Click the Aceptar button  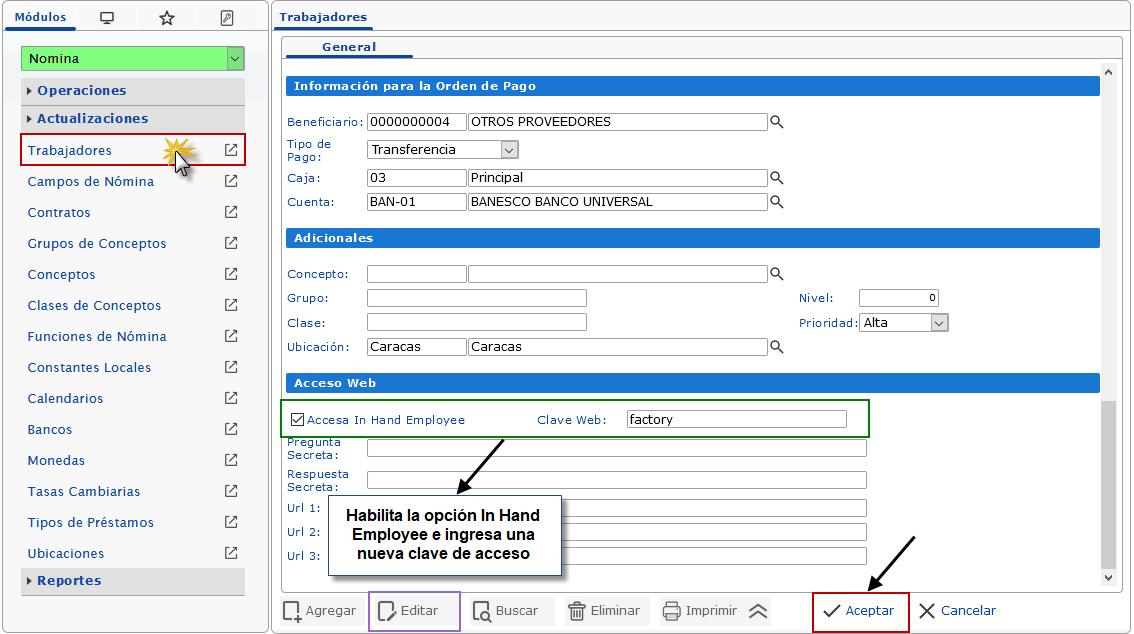click(860, 611)
